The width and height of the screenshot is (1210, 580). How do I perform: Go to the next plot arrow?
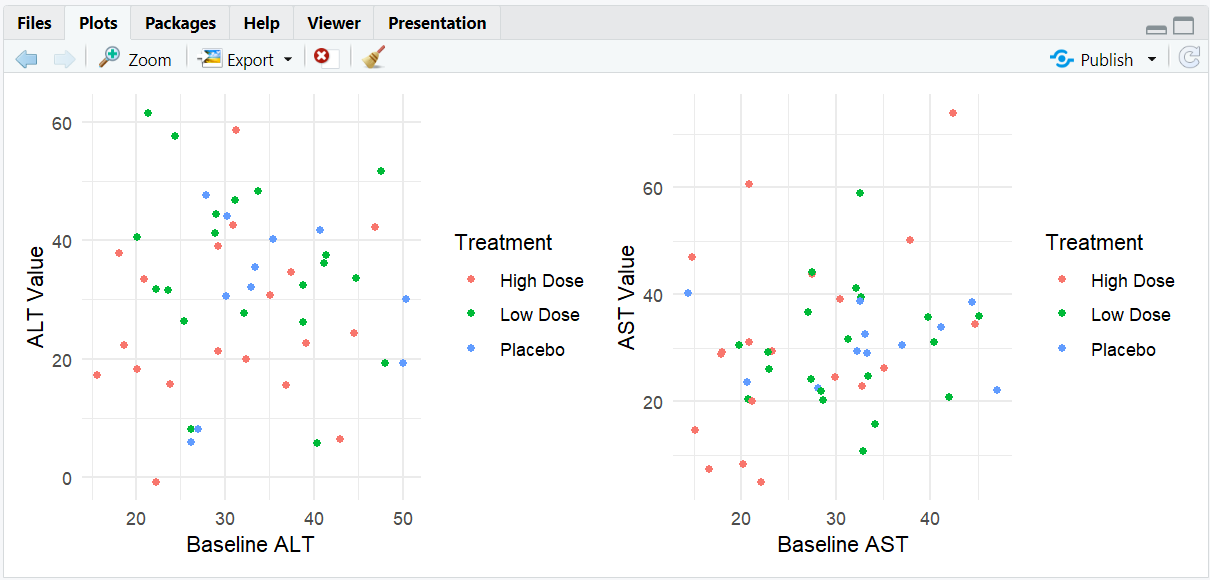(x=64, y=59)
